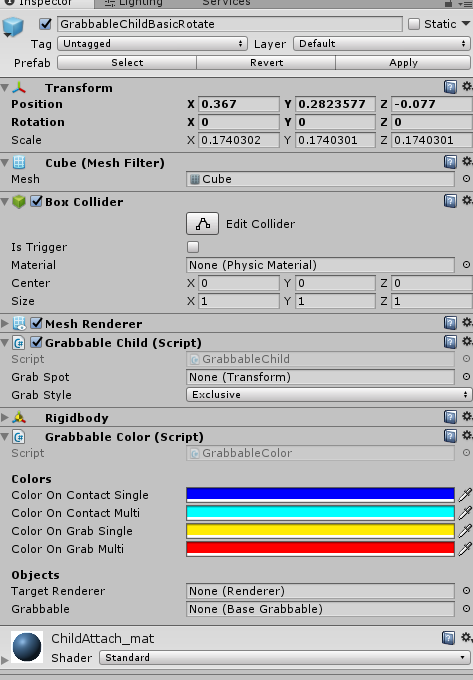Click the GameObject name field
473x680 pixels.
coord(230,24)
